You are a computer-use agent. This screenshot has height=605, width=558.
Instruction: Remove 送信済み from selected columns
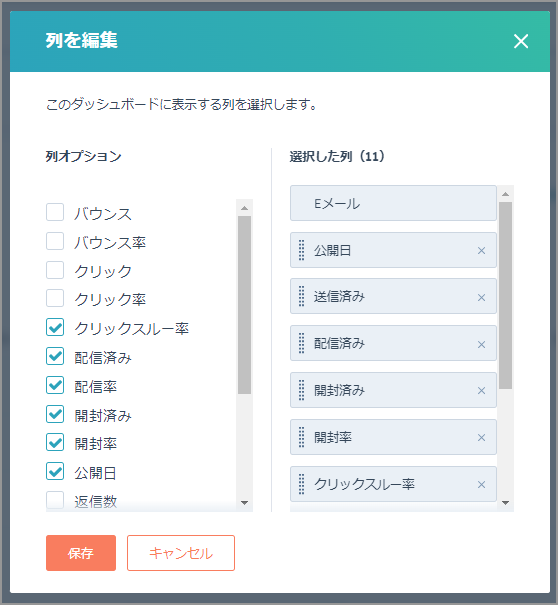(481, 297)
